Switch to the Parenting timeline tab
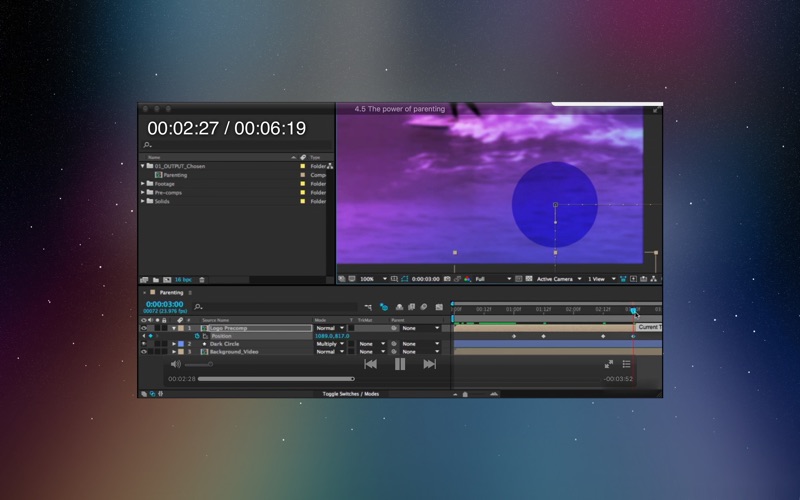800x500 pixels. pyautogui.click(x=171, y=292)
